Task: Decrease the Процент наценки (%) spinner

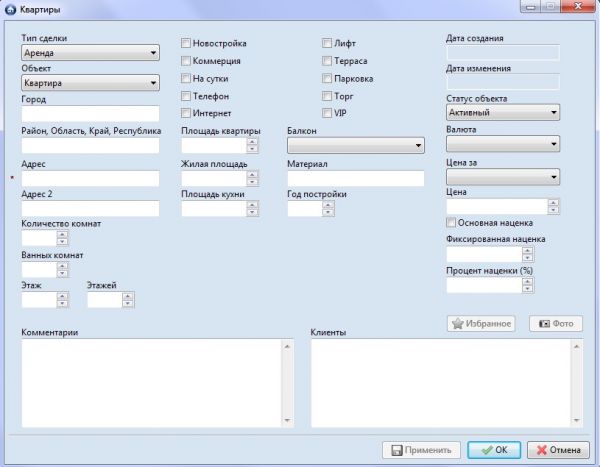Action: [x=527, y=289]
